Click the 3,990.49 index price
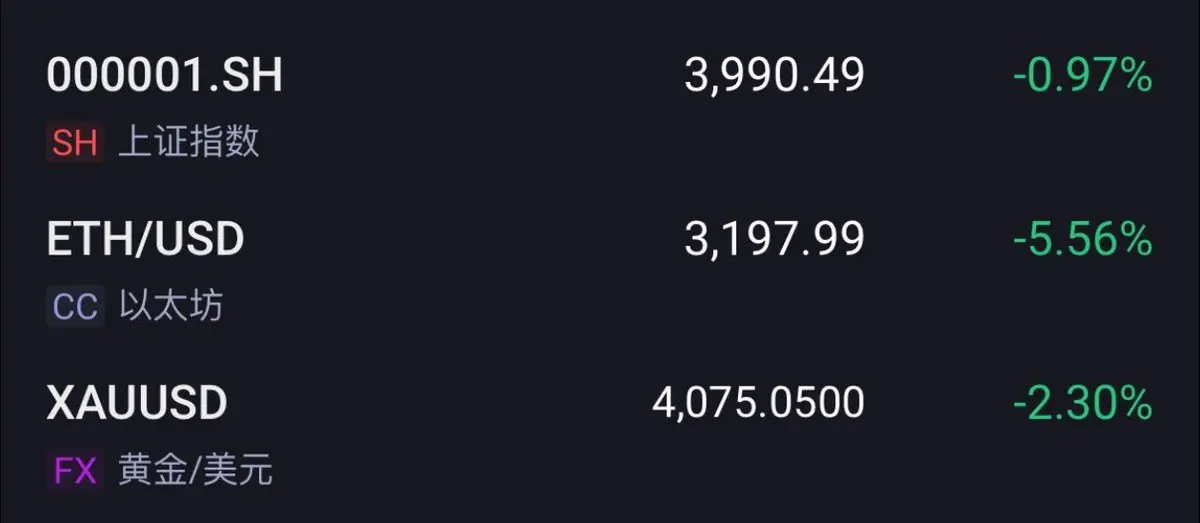 (x=774, y=76)
